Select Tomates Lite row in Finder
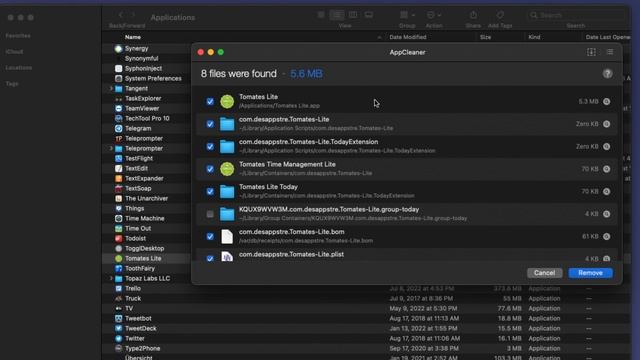Viewport: 640px width, 360px height. pos(143,258)
